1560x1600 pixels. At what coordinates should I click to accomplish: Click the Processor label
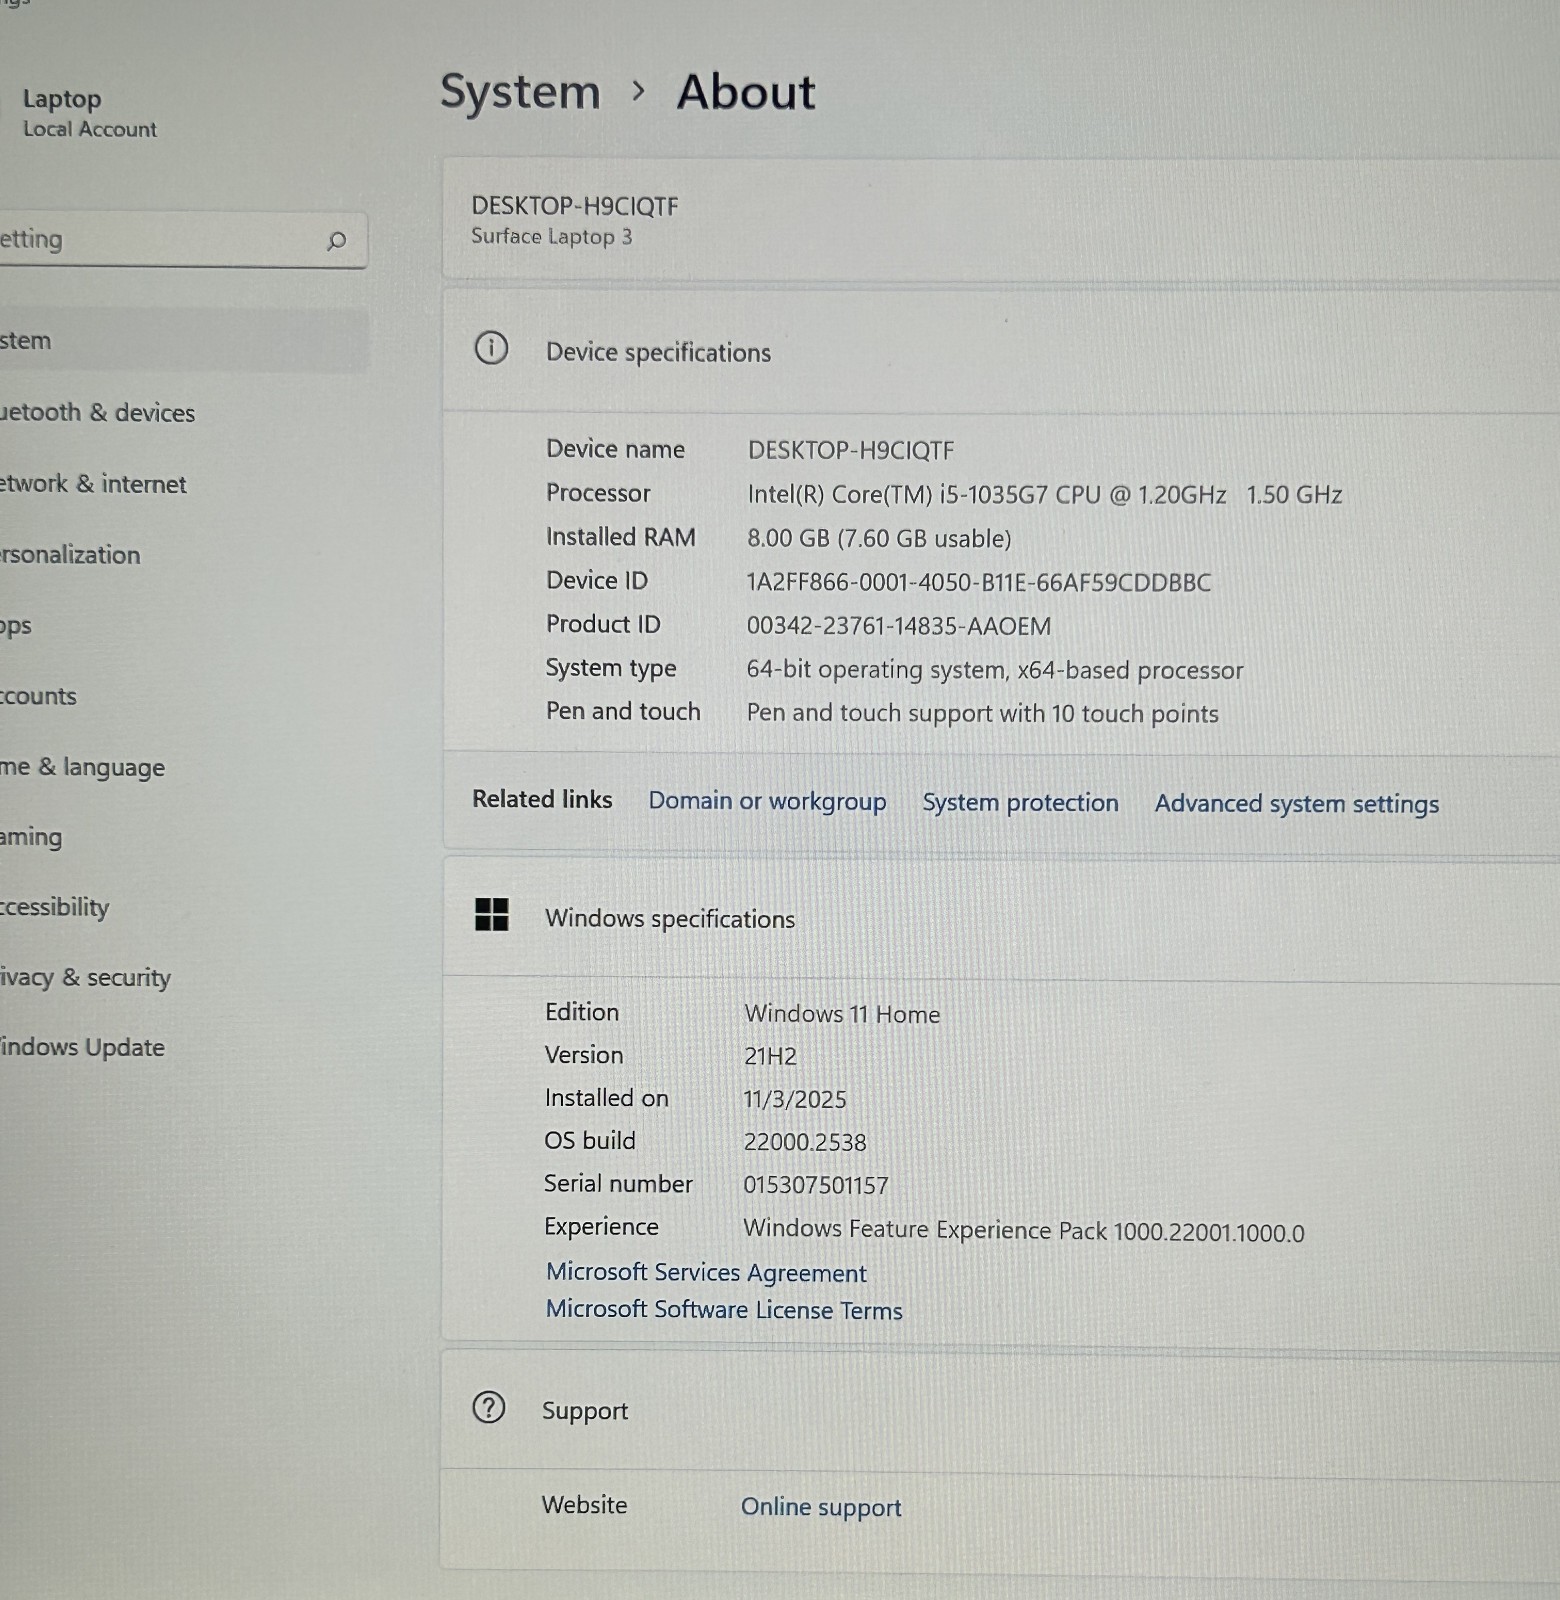pos(598,493)
